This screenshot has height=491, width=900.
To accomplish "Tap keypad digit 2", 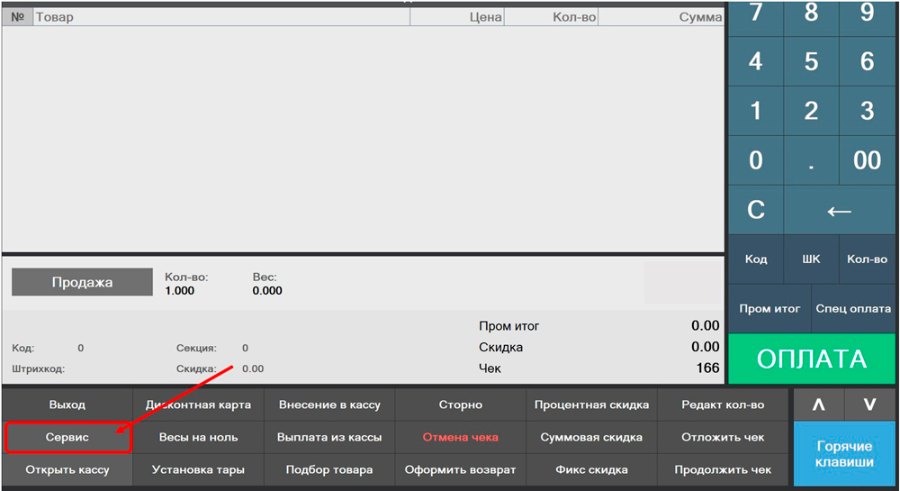I will click(811, 111).
